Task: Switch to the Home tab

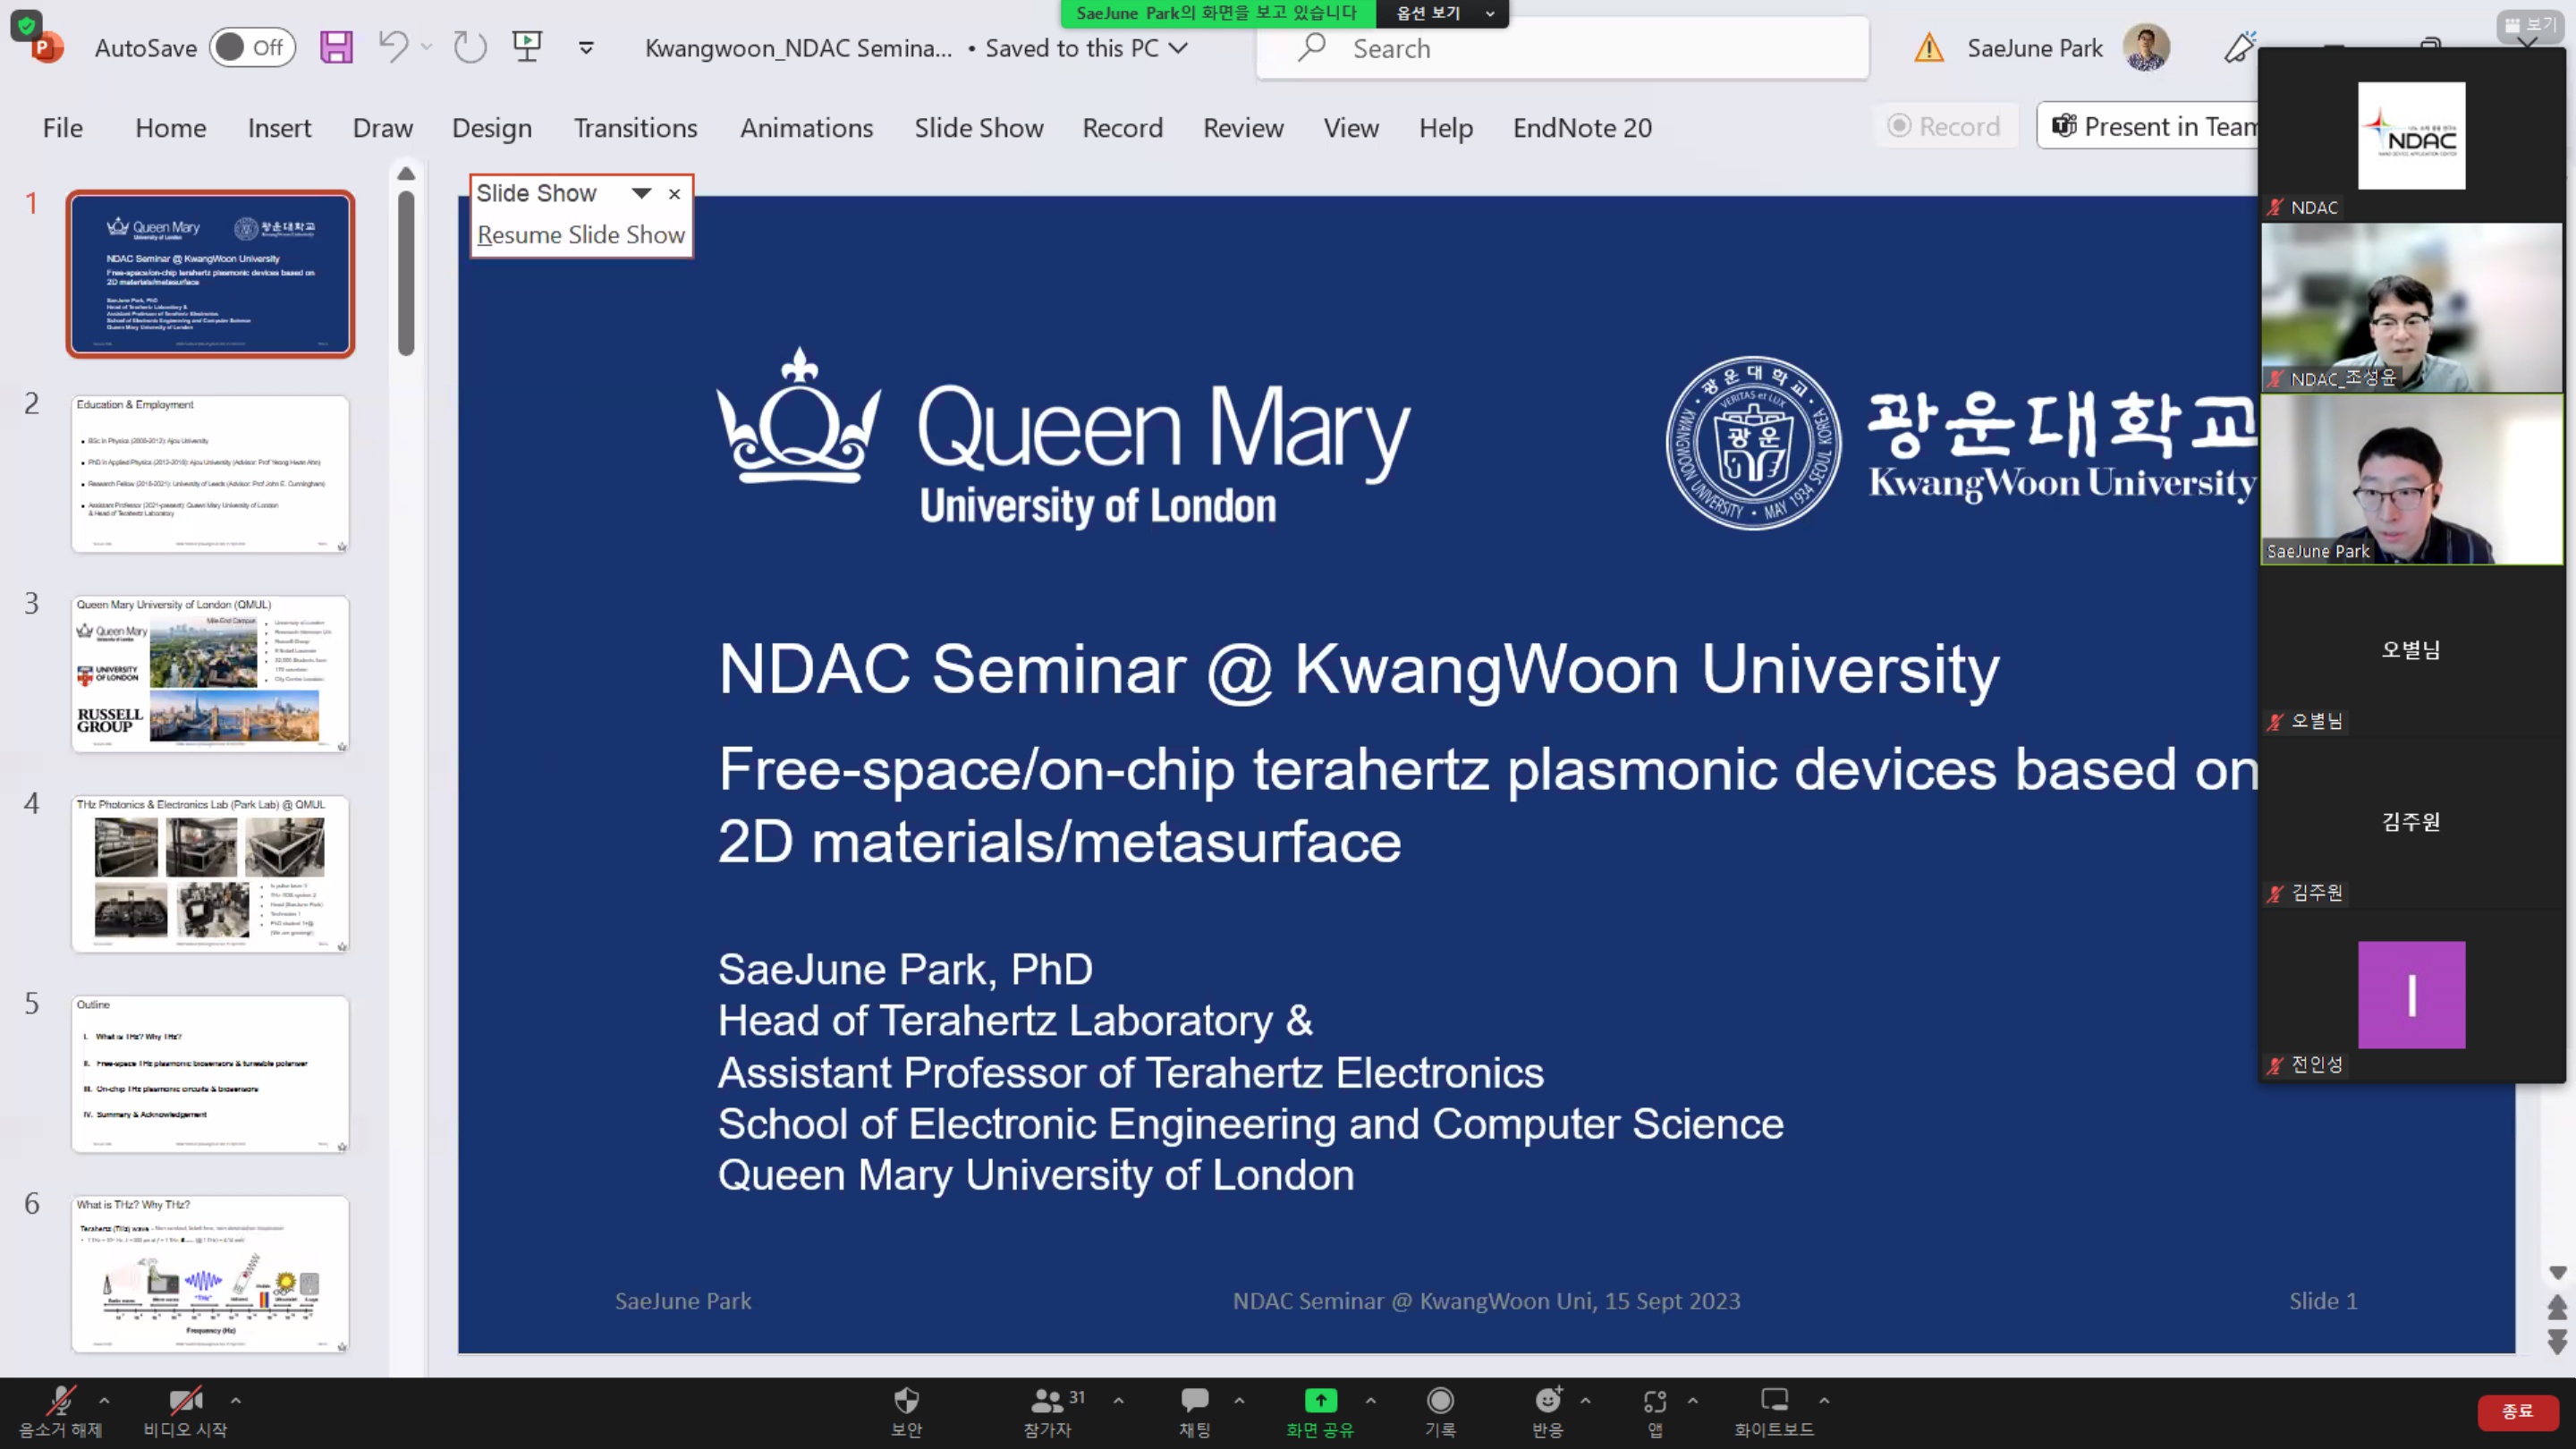Action: [171, 128]
